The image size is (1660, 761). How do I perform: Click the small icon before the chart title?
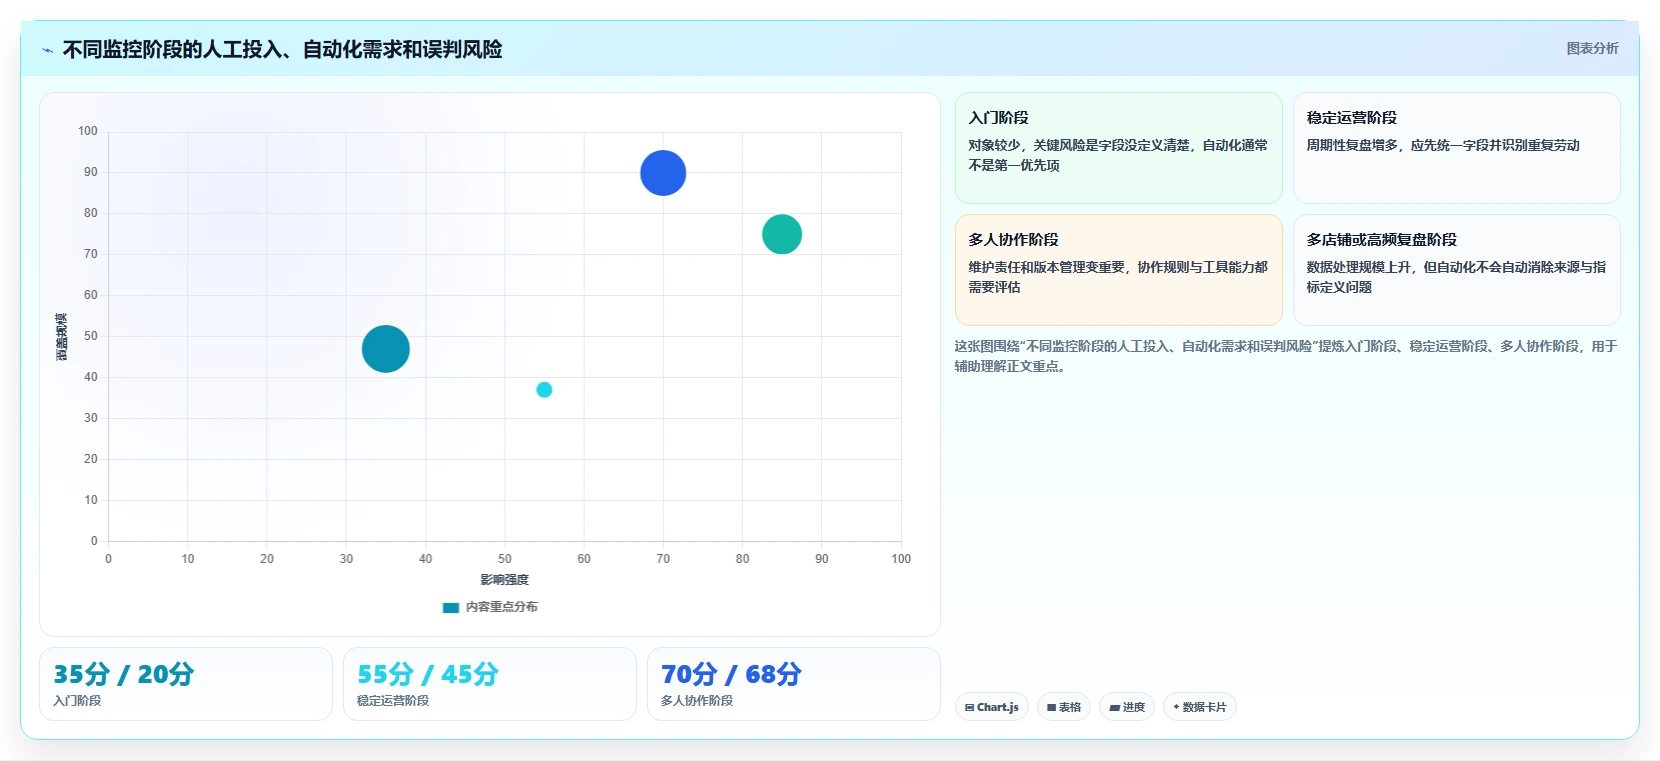click(47, 50)
